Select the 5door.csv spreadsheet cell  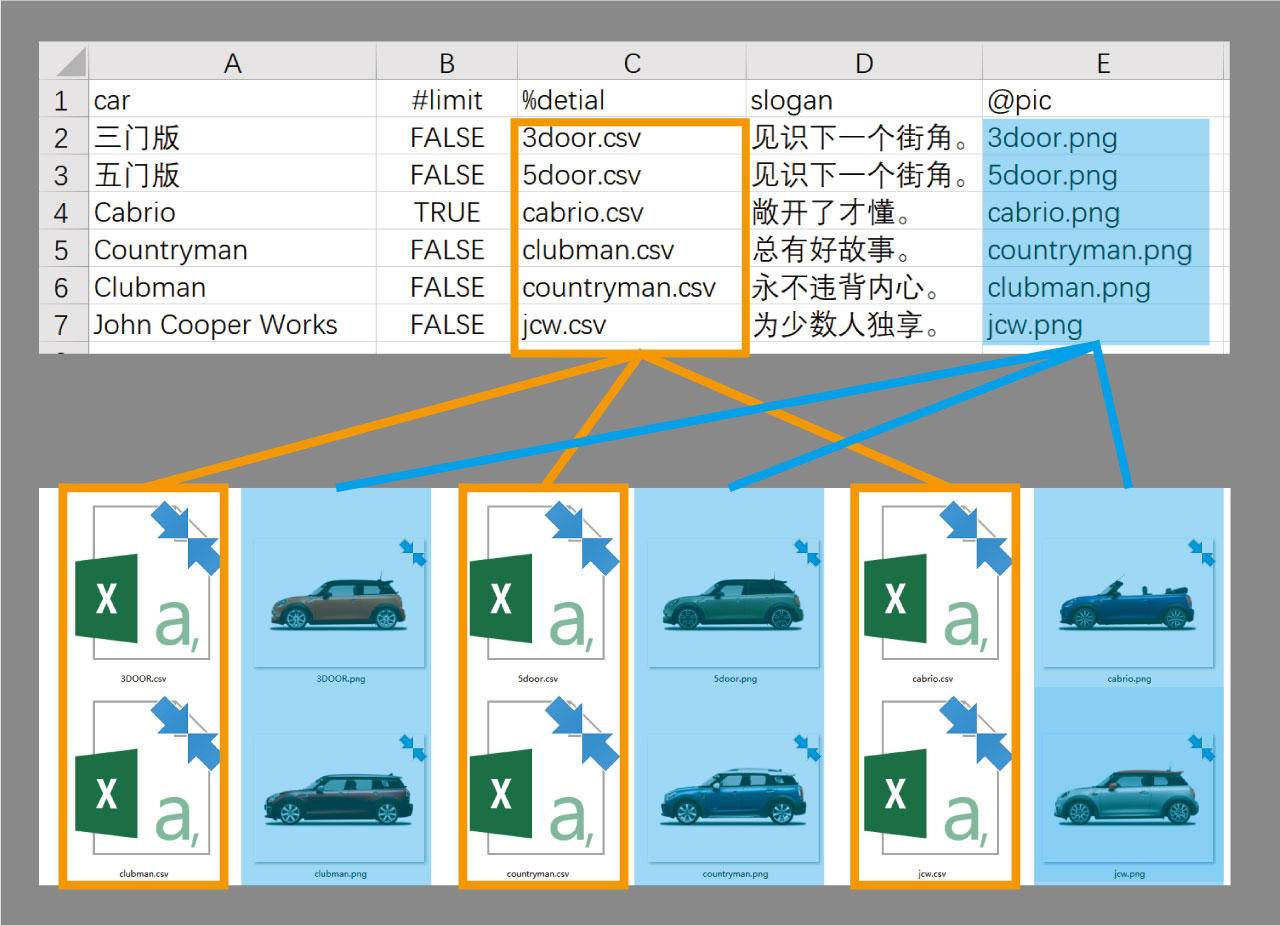[632, 174]
